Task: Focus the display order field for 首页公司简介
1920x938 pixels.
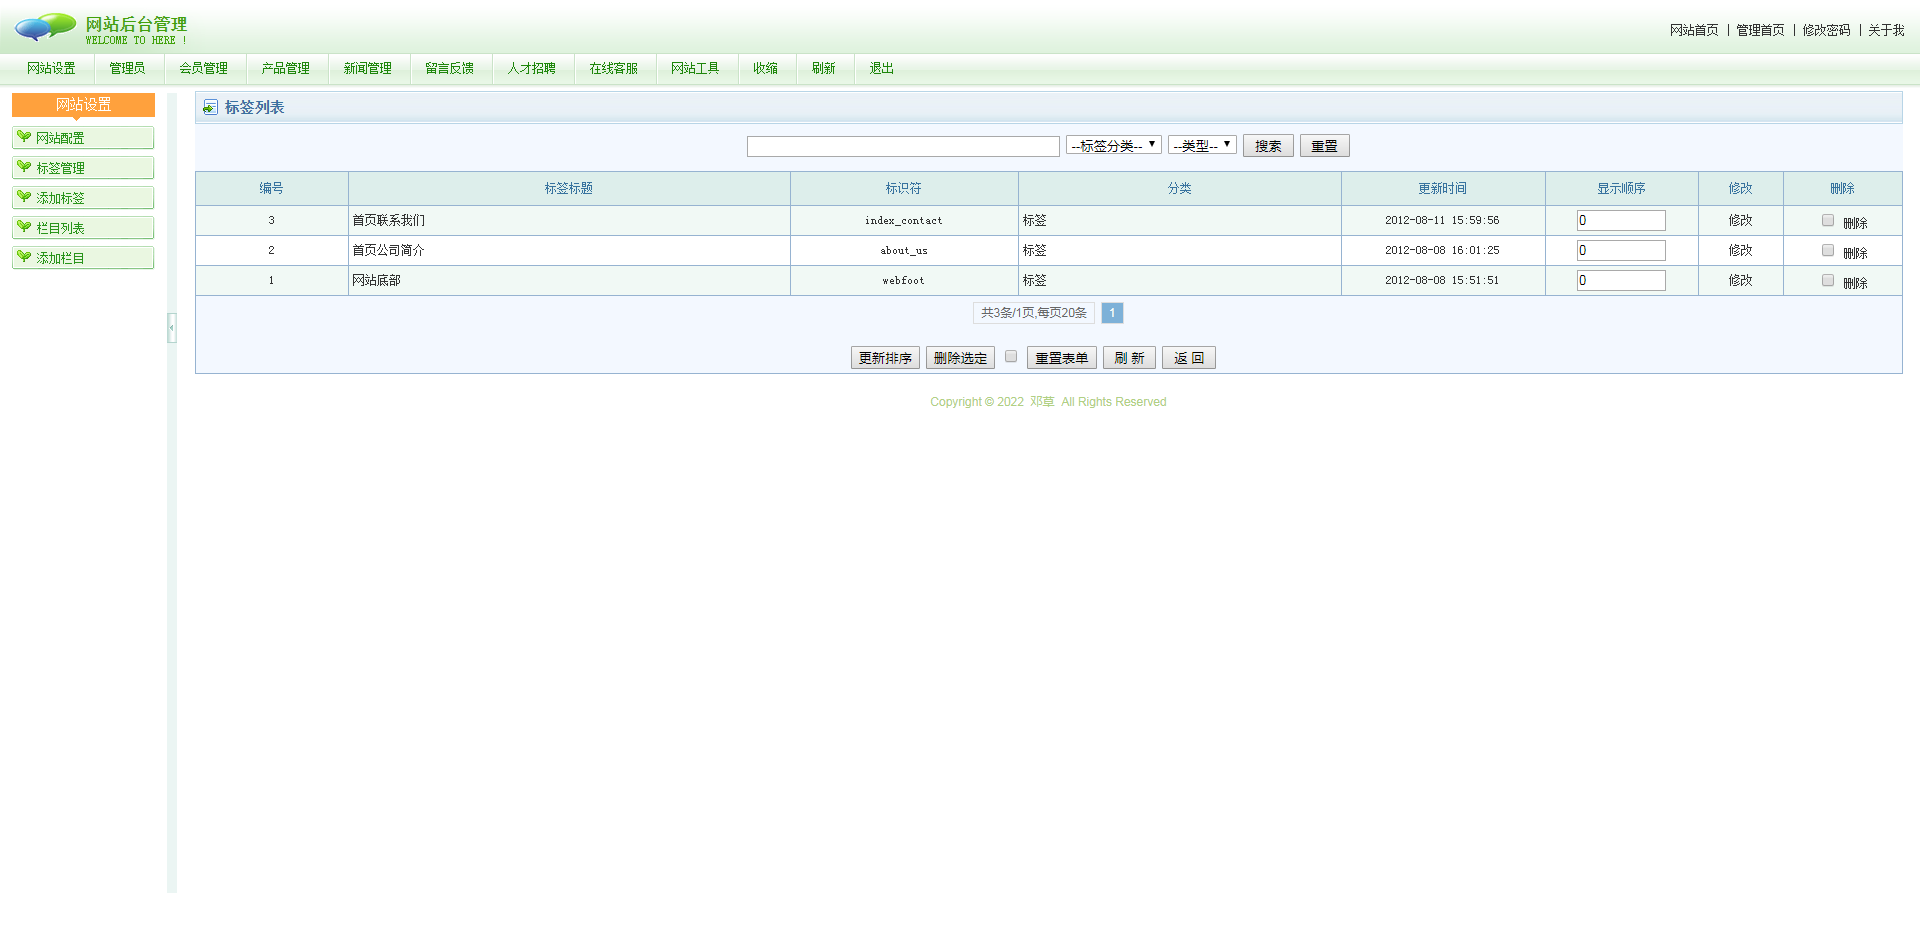Action: click(1621, 250)
